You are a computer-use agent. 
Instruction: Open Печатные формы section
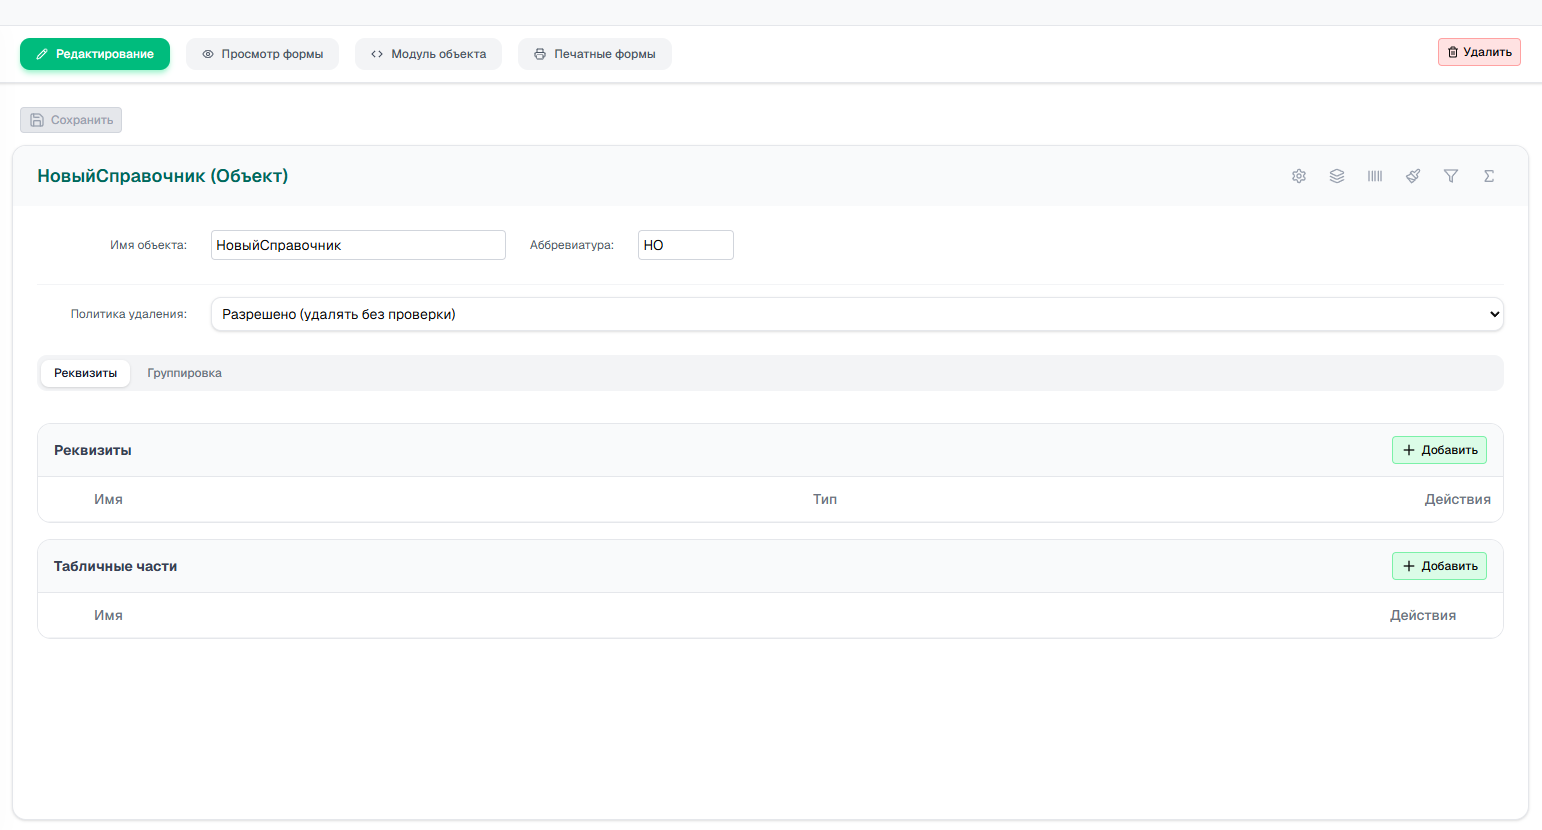pyautogui.click(x=595, y=54)
